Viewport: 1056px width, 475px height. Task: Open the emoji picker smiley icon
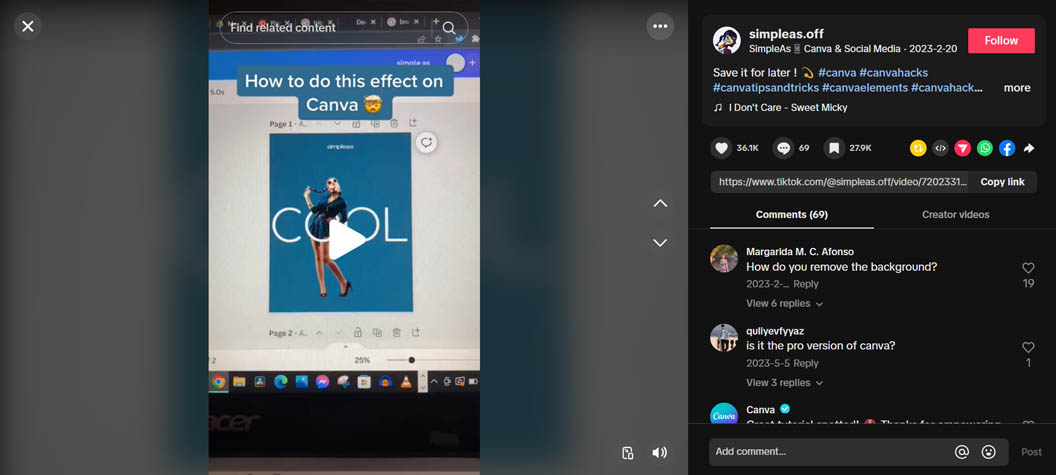point(989,452)
